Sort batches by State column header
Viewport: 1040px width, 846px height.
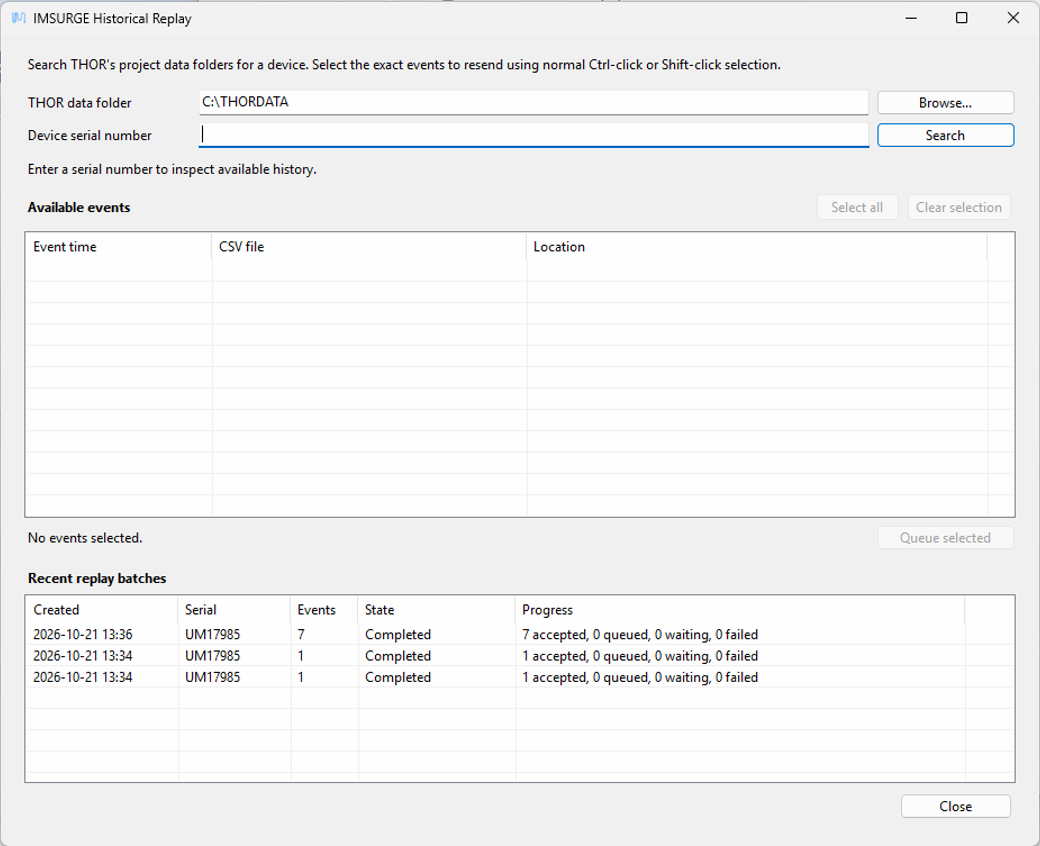click(436, 610)
